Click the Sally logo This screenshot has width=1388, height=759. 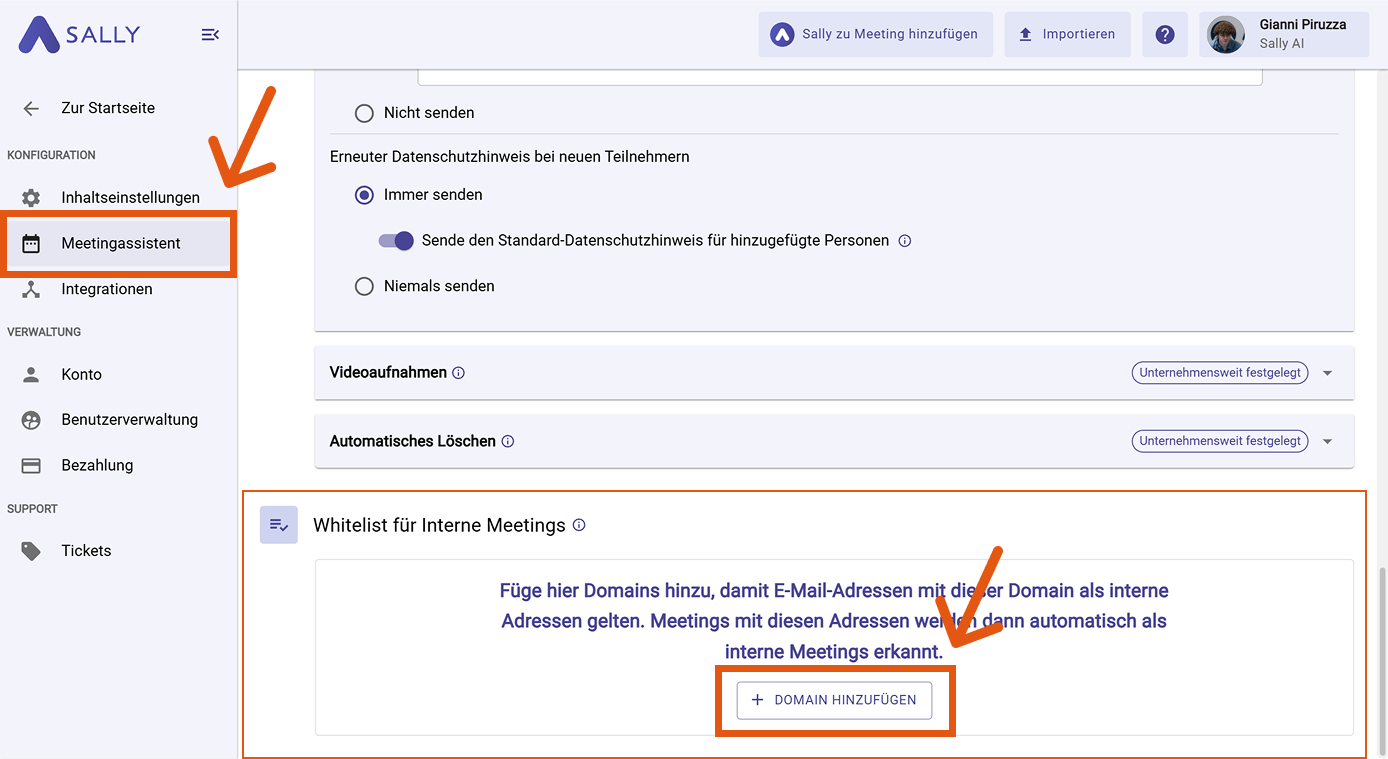[x=80, y=35]
